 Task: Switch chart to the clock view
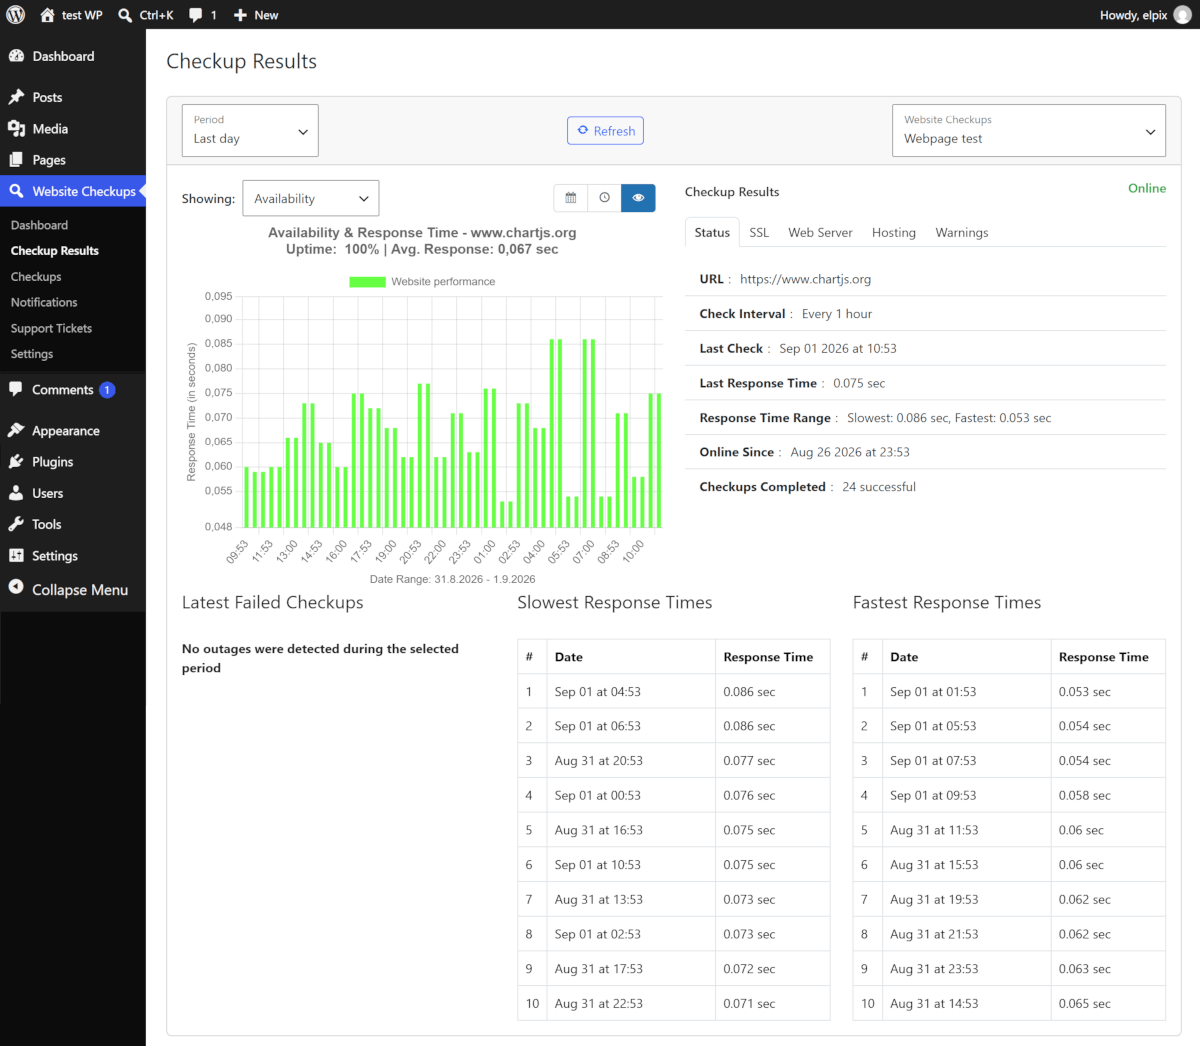(x=605, y=198)
